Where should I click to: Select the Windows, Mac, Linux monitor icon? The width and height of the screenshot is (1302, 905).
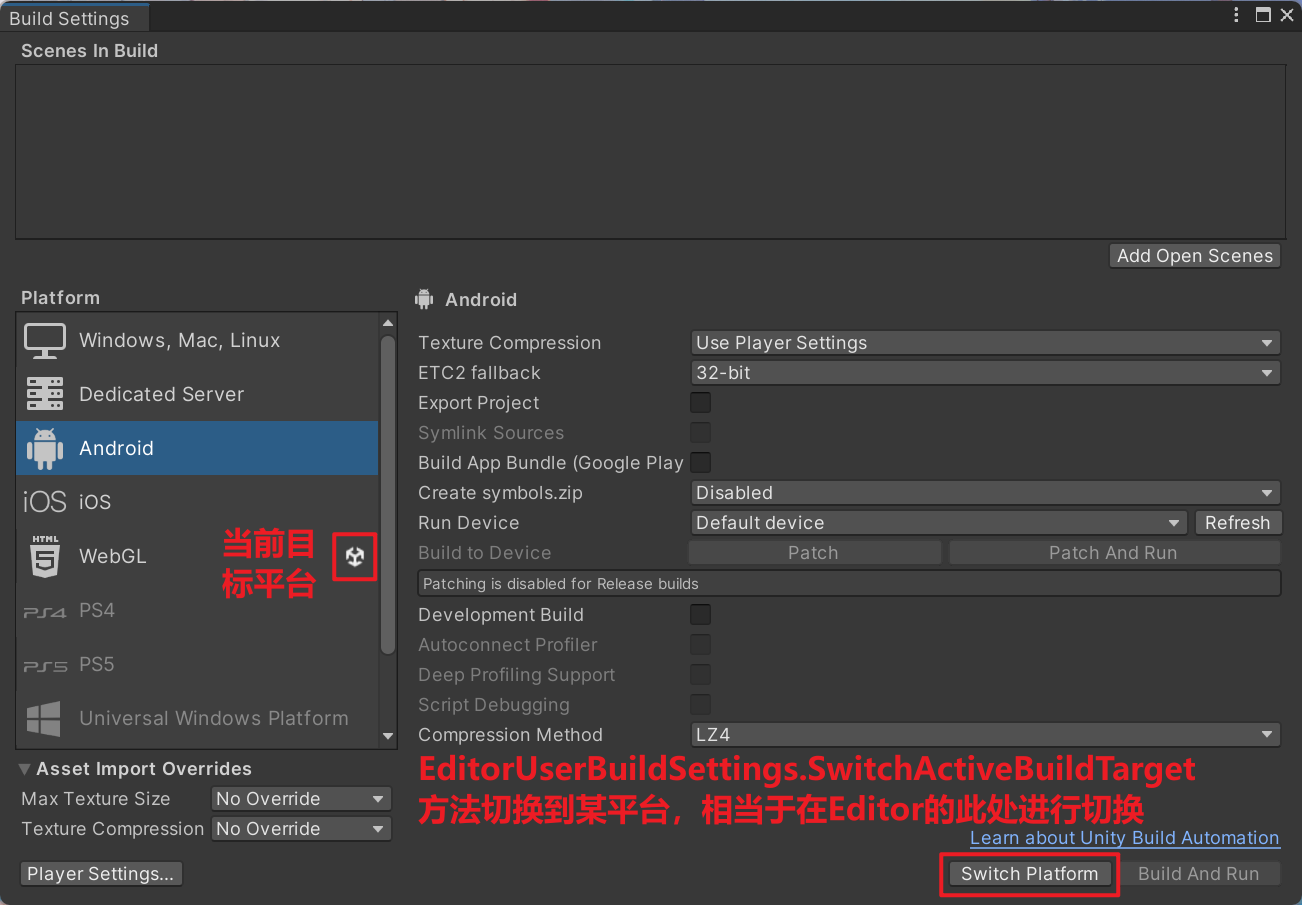pos(44,341)
